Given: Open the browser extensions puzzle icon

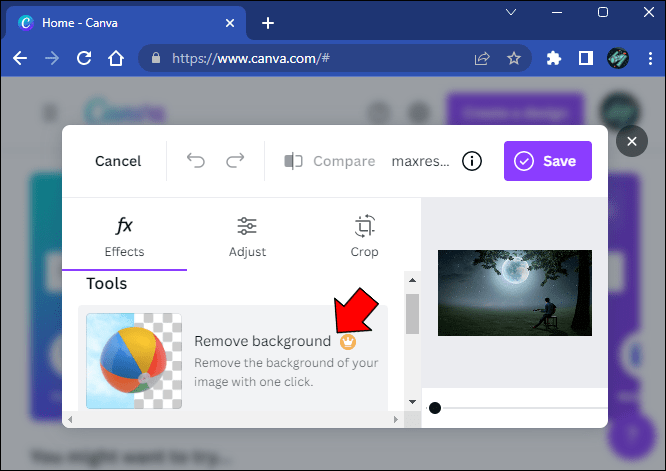Looking at the screenshot, I should 553,58.
